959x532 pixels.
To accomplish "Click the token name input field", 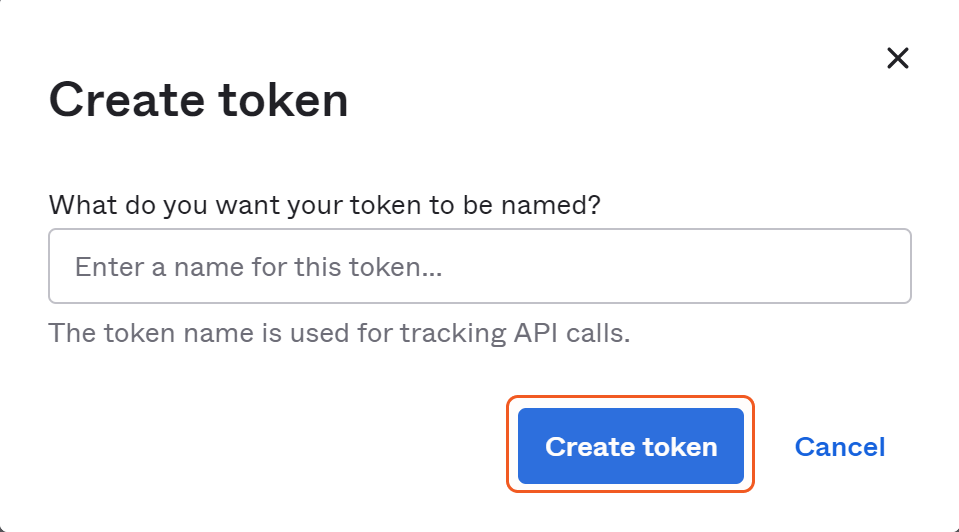I will (480, 266).
